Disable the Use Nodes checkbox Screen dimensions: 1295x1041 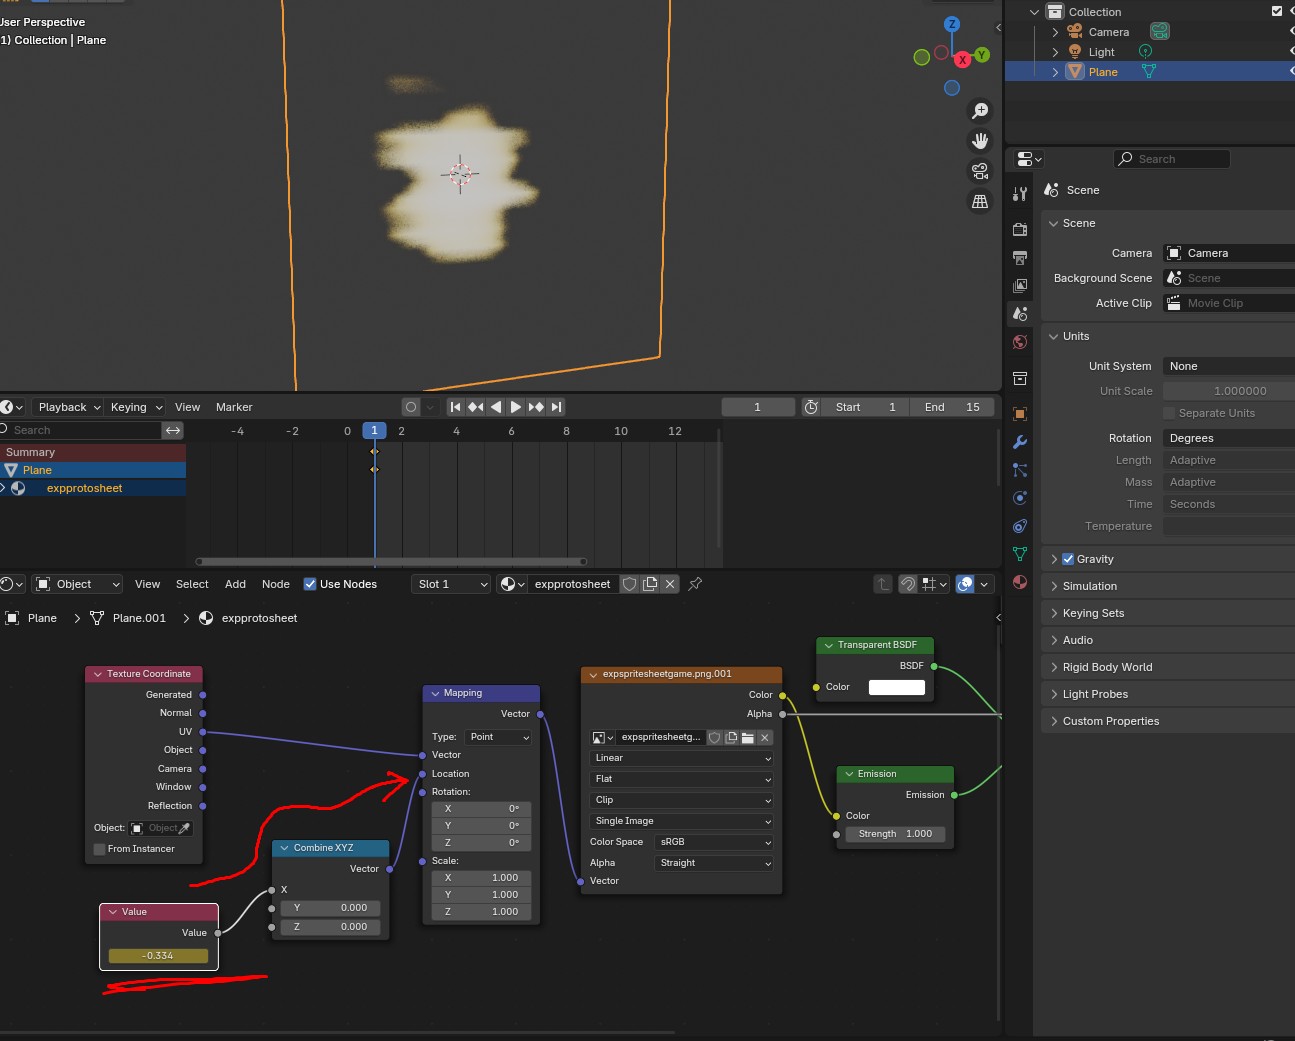point(310,584)
